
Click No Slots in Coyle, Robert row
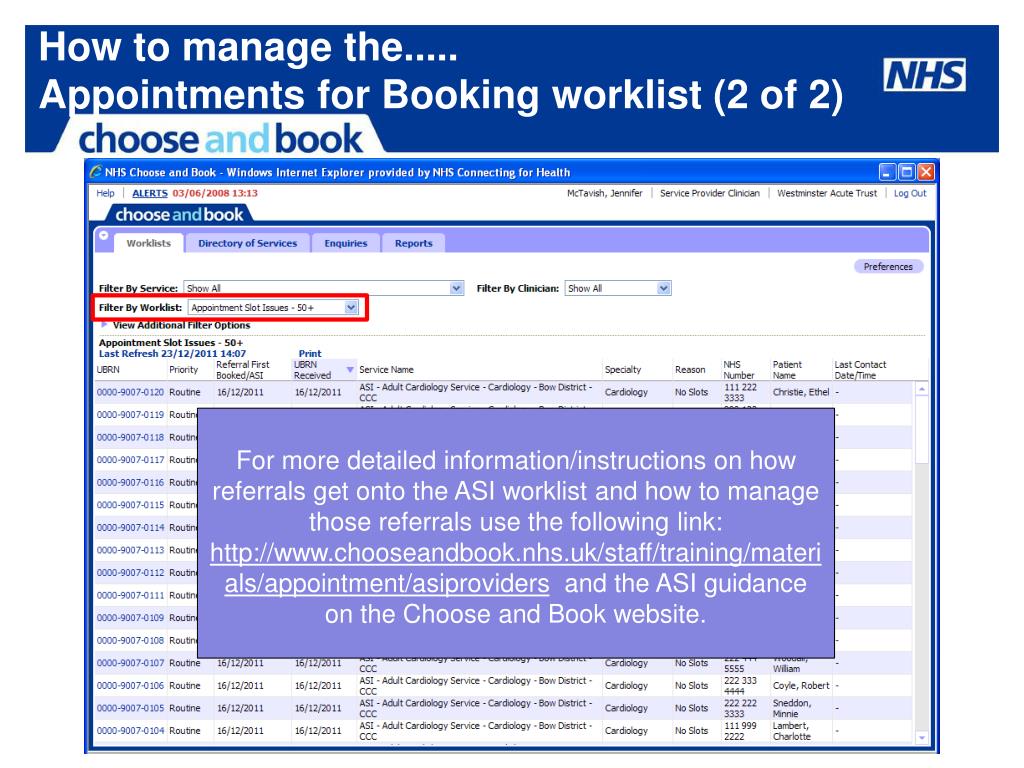692,686
